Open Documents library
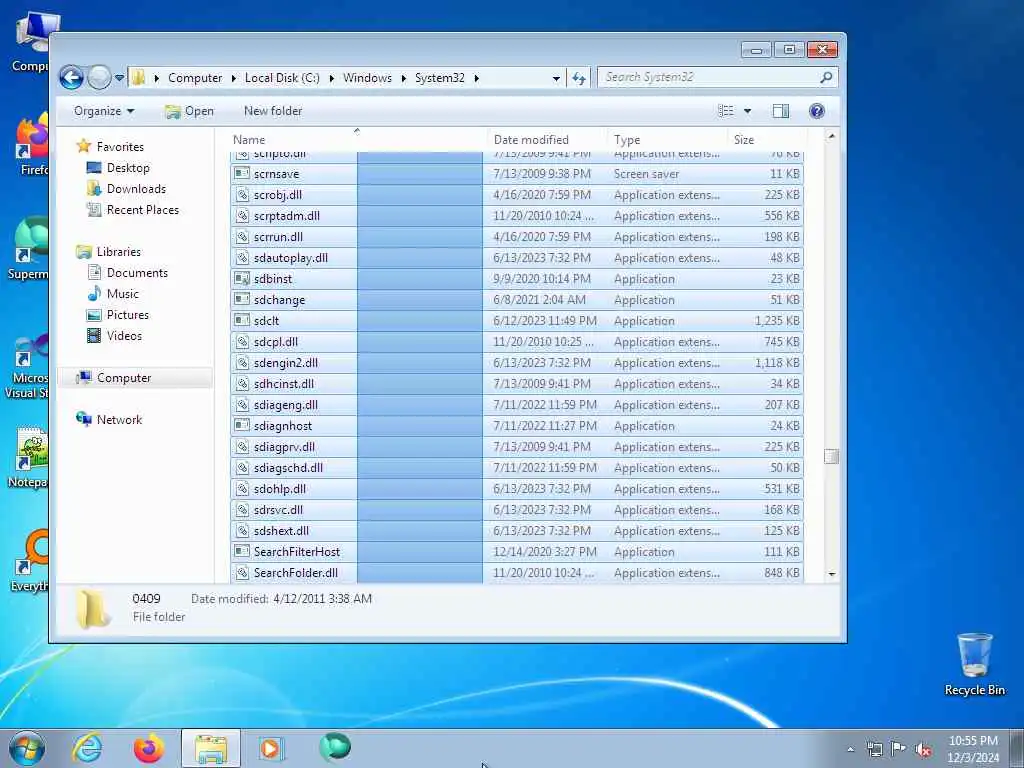The height and width of the screenshot is (768, 1024). click(x=137, y=272)
